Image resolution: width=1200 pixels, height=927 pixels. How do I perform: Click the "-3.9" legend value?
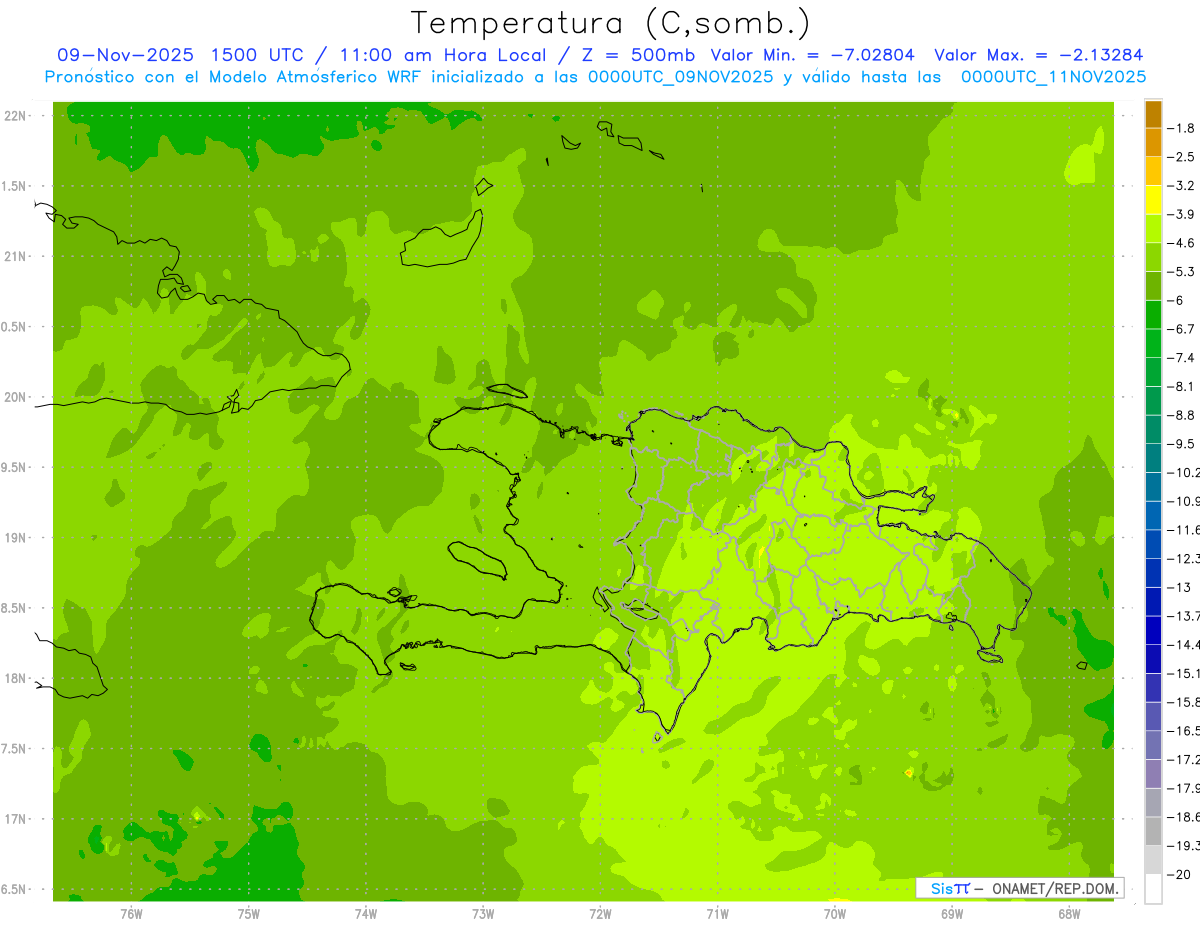coord(1181,214)
